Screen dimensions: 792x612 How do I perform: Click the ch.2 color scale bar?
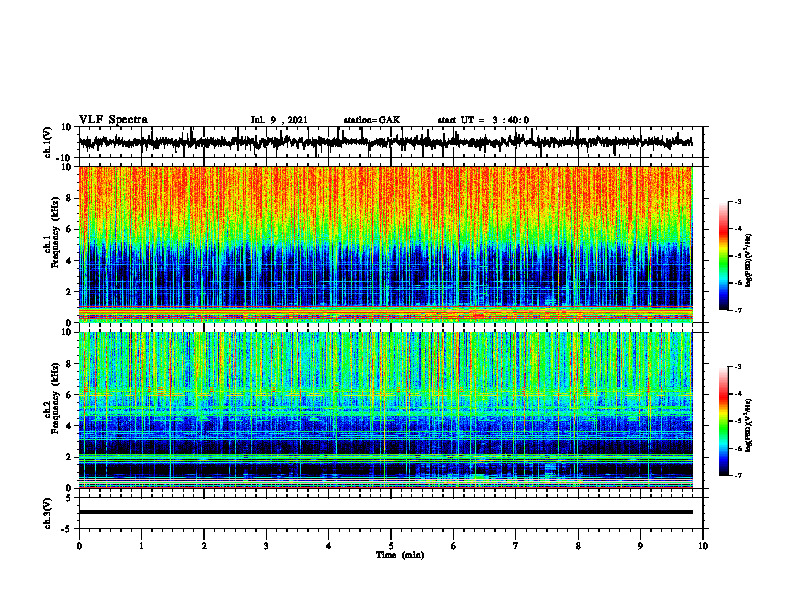723,421
